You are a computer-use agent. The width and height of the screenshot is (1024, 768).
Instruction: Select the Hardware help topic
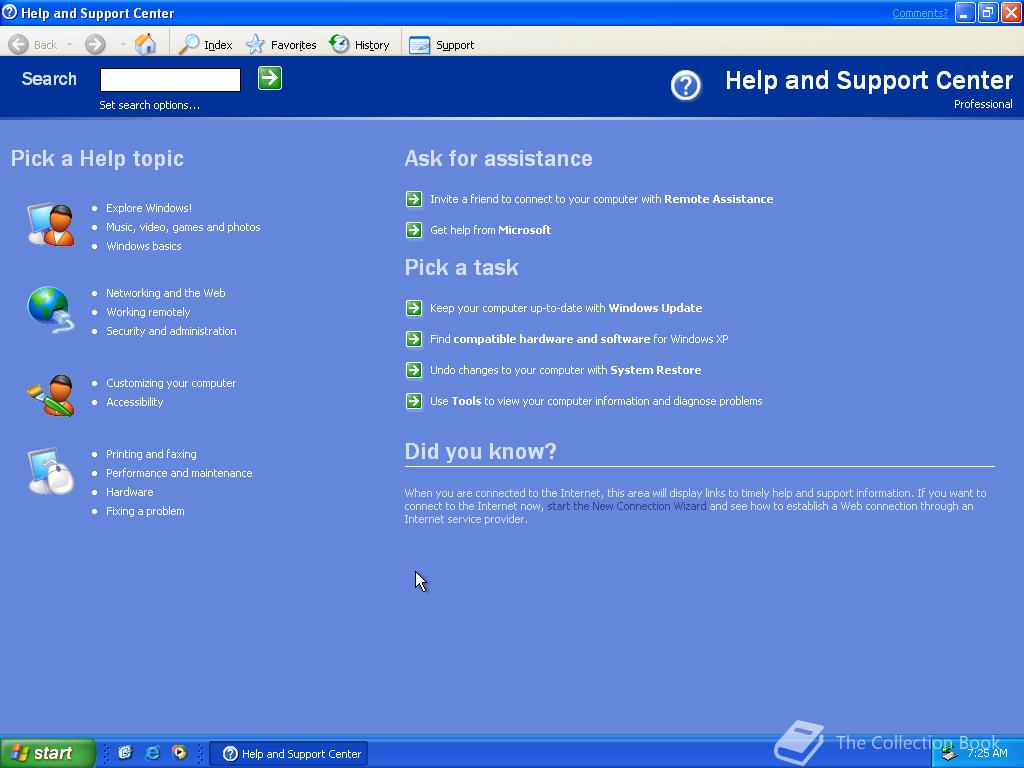(129, 492)
